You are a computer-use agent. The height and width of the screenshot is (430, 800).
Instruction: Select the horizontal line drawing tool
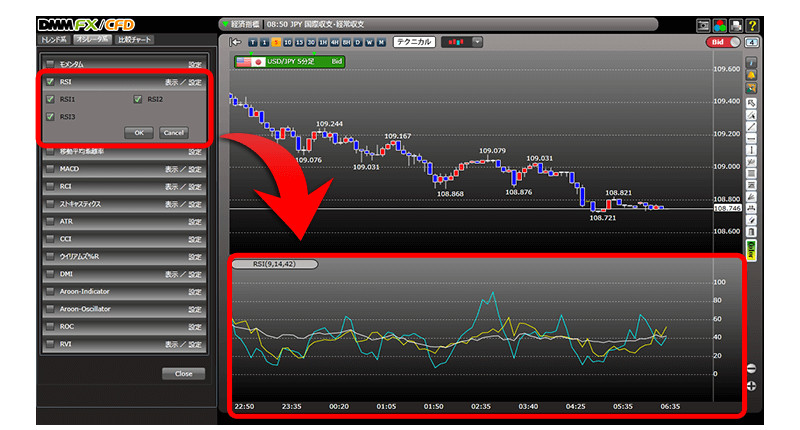pyautogui.click(x=752, y=138)
